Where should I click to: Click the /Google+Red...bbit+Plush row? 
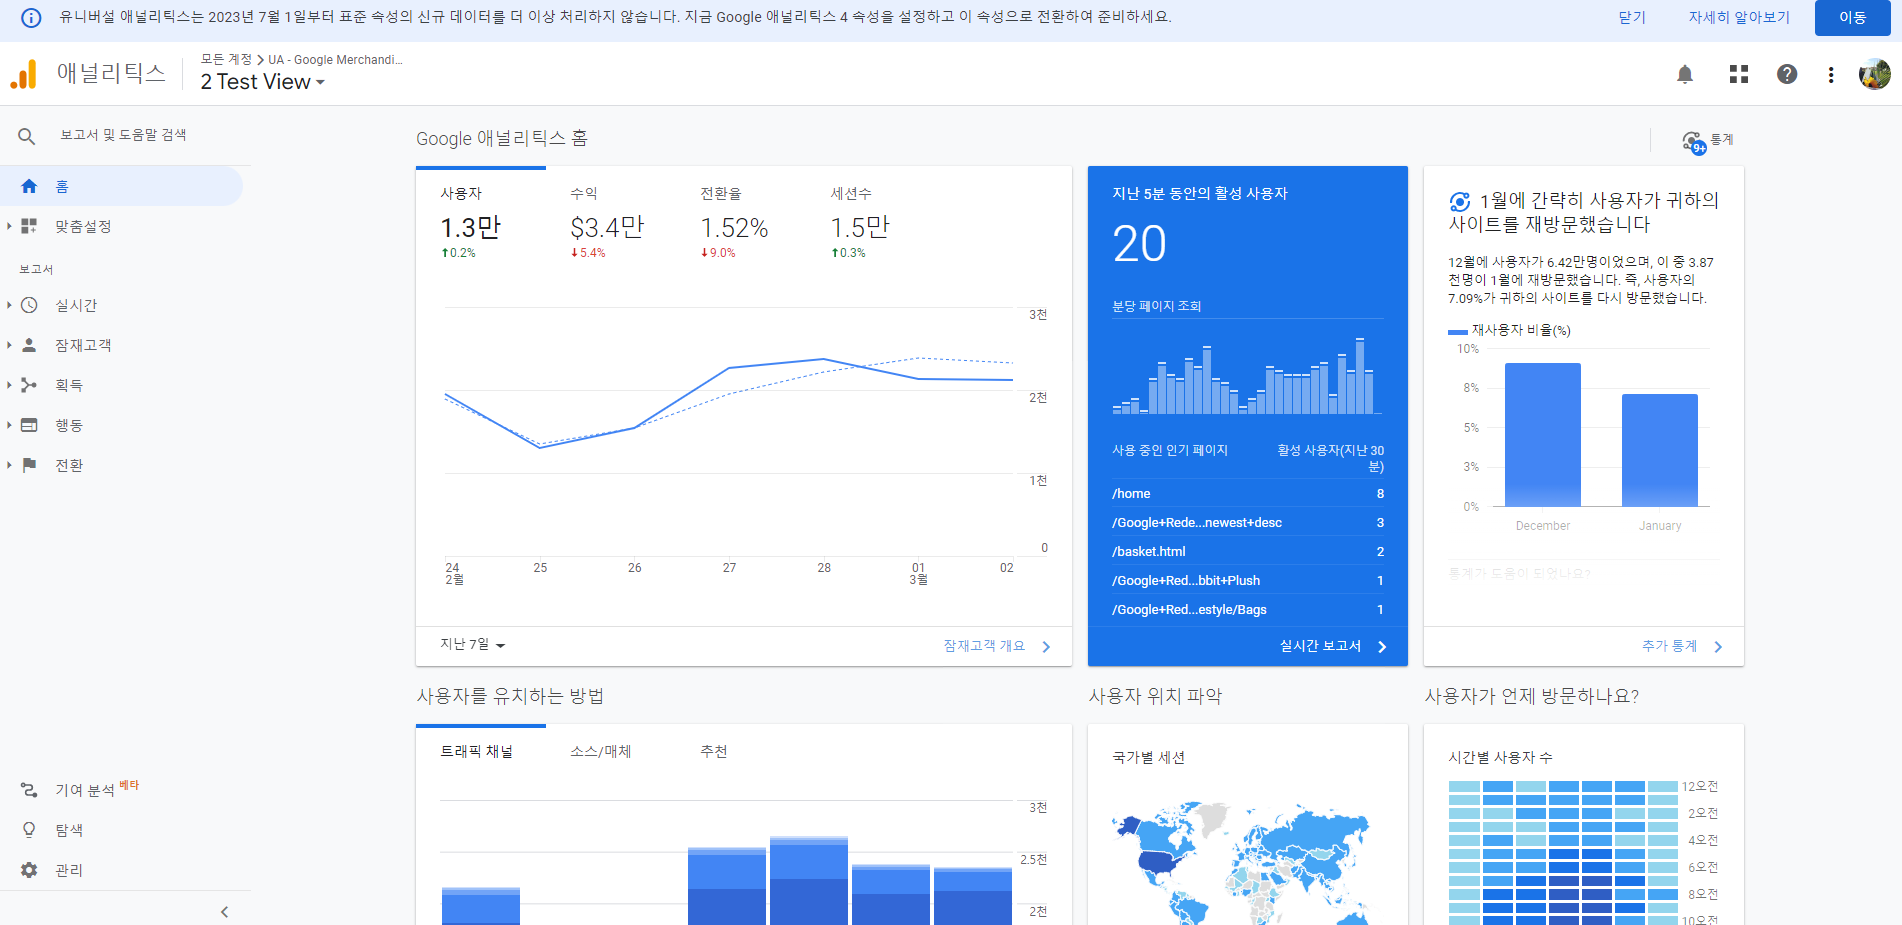1248,580
